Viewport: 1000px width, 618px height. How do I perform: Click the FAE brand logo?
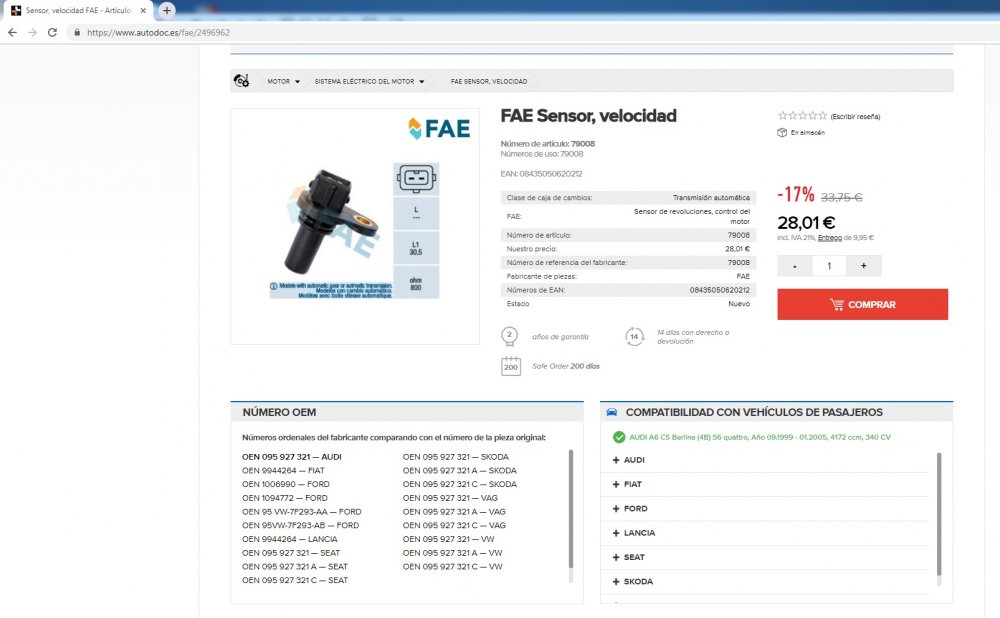point(439,128)
